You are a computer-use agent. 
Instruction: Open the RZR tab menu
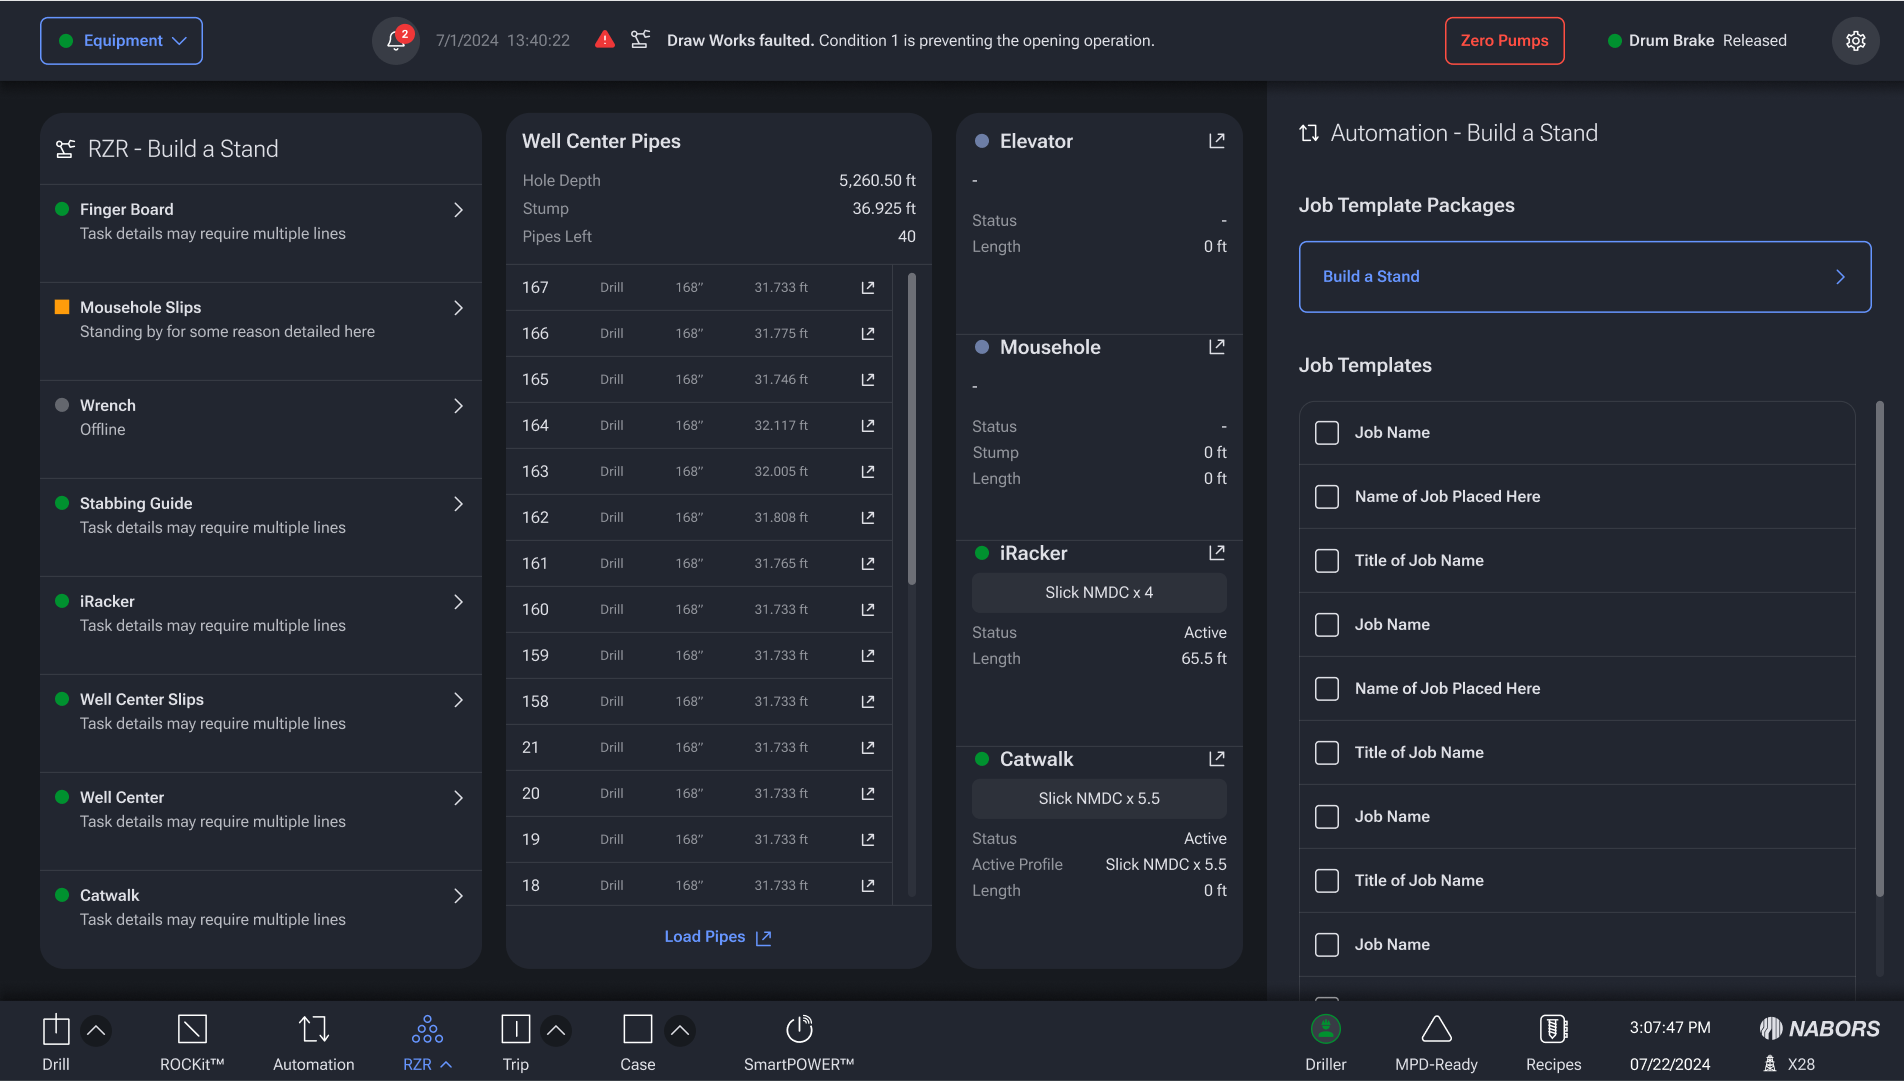click(427, 1042)
